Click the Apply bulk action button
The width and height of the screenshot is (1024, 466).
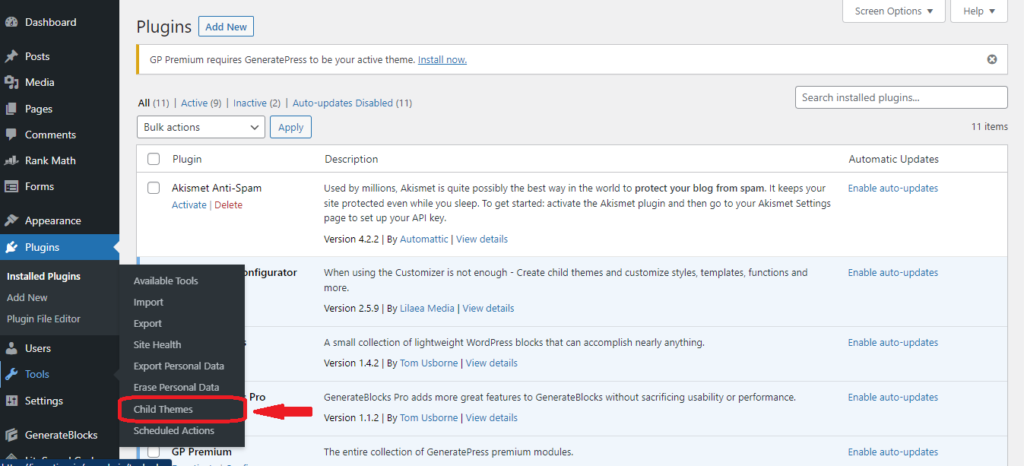tap(291, 127)
